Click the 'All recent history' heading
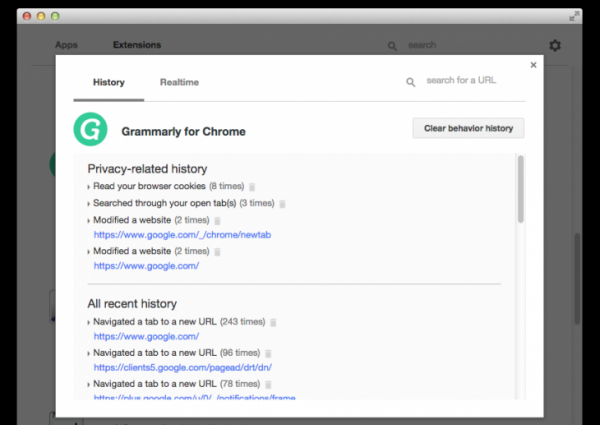 (132, 304)
